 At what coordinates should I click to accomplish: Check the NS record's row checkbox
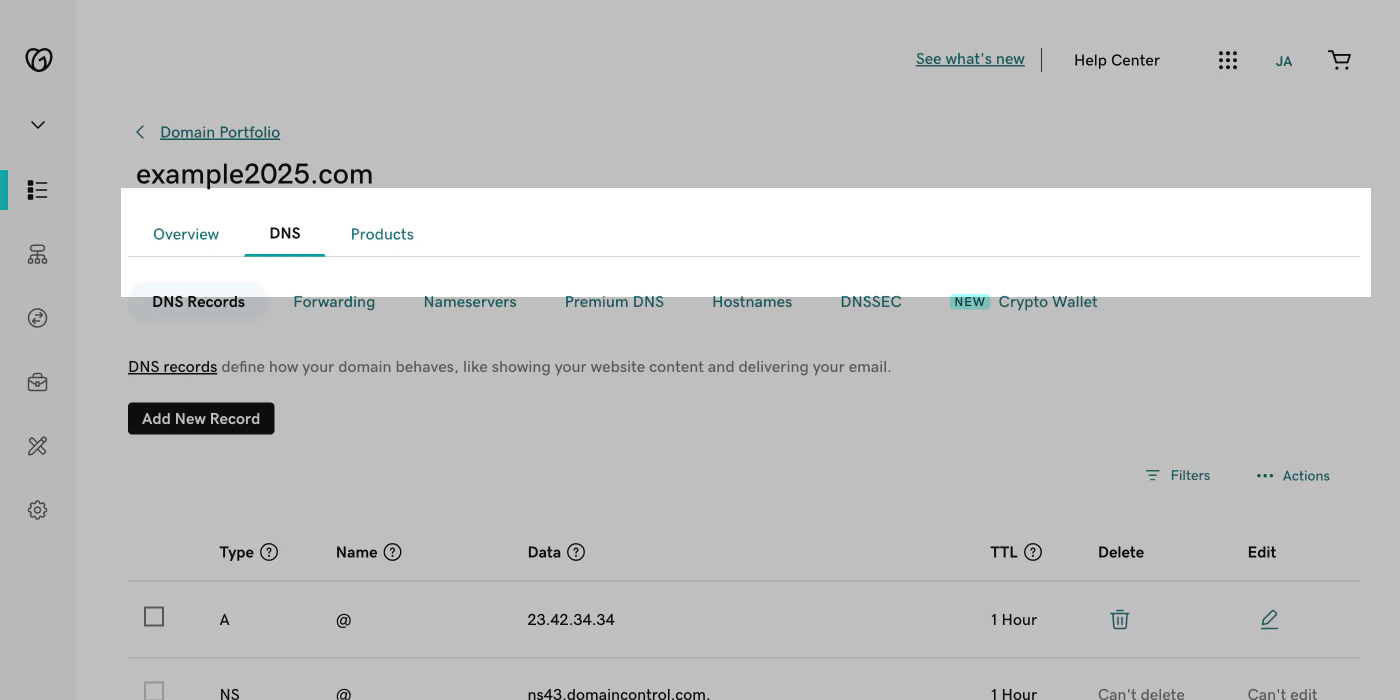153,690
